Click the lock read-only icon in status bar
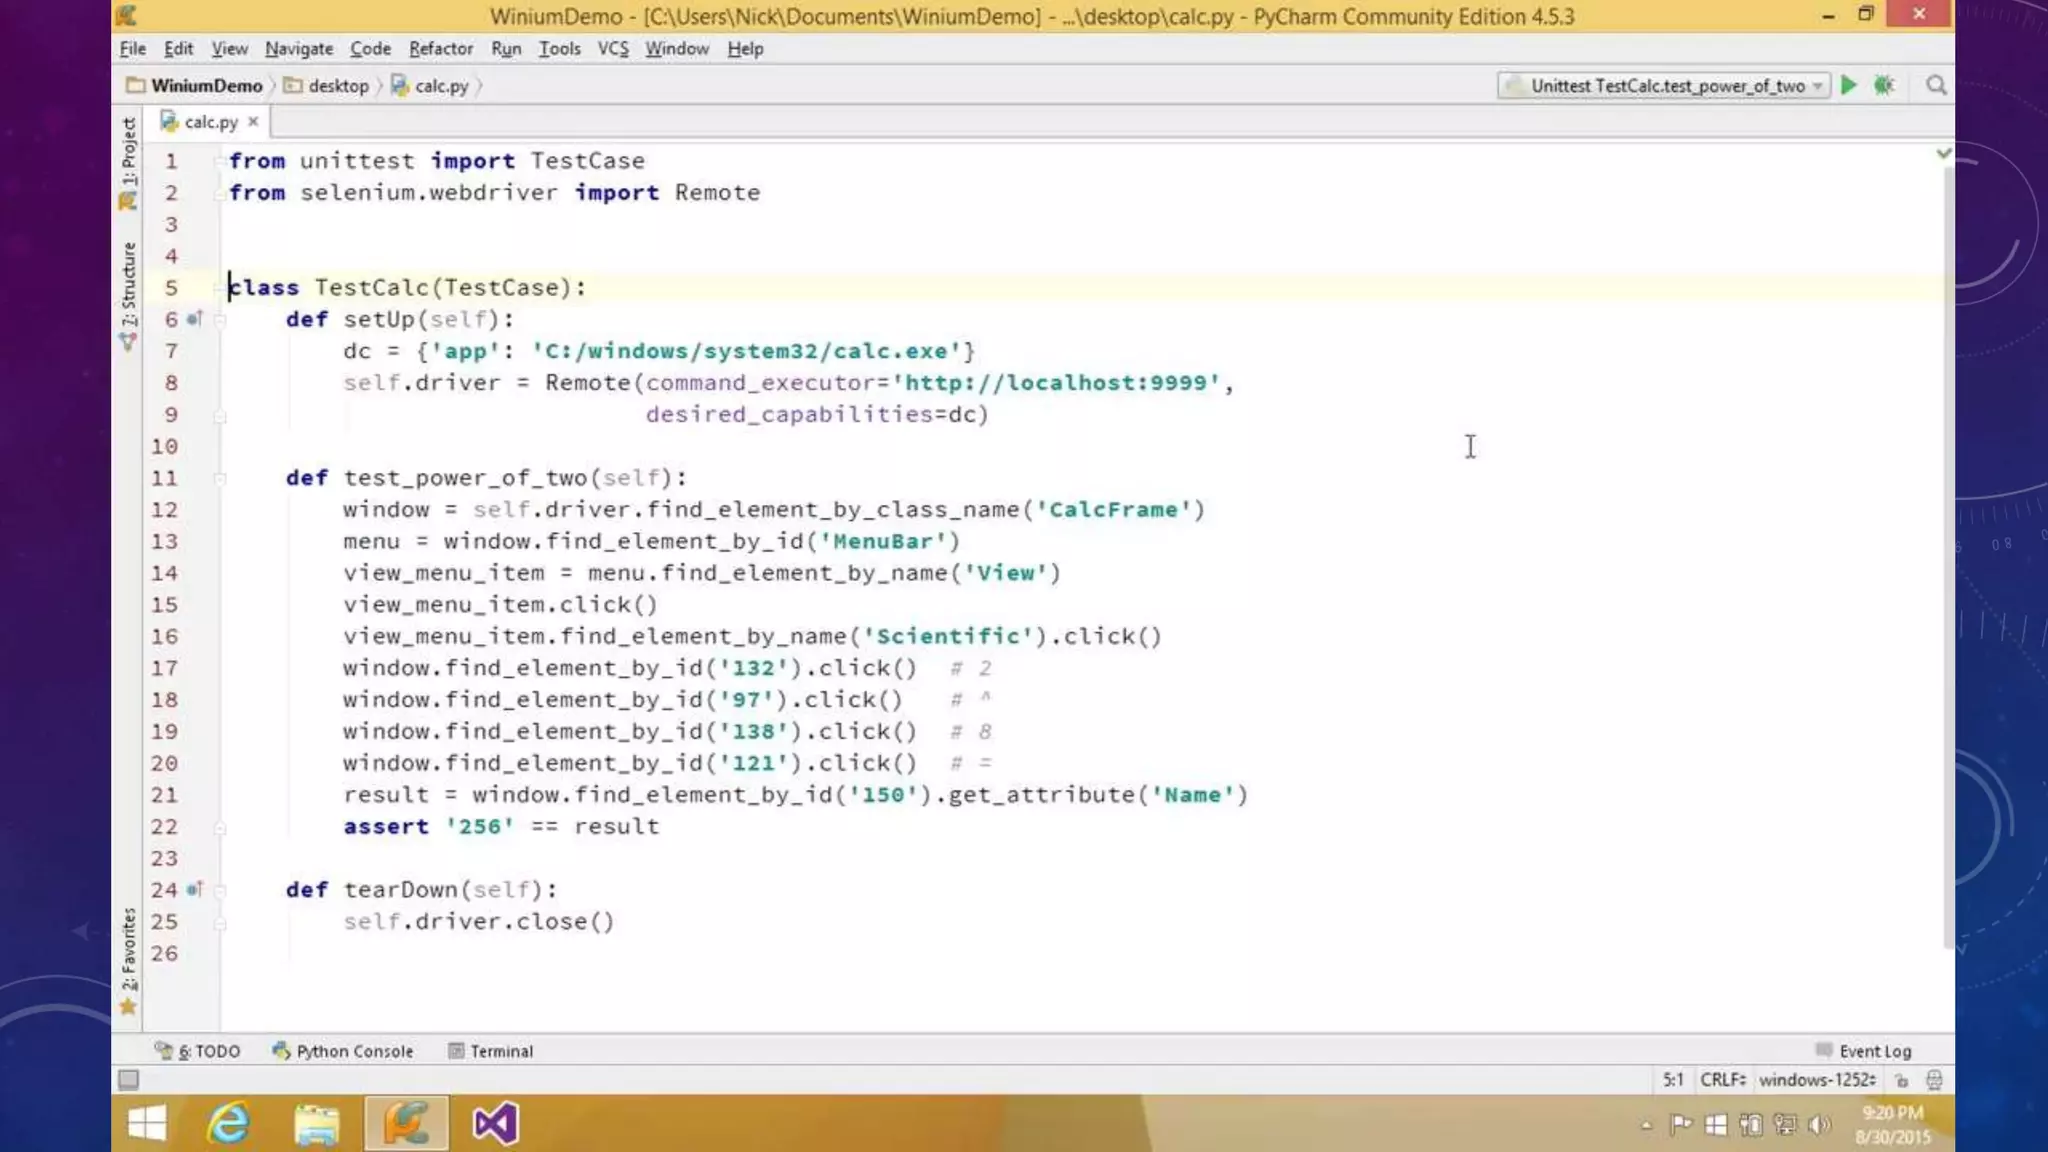 tap(1902, 1080)
